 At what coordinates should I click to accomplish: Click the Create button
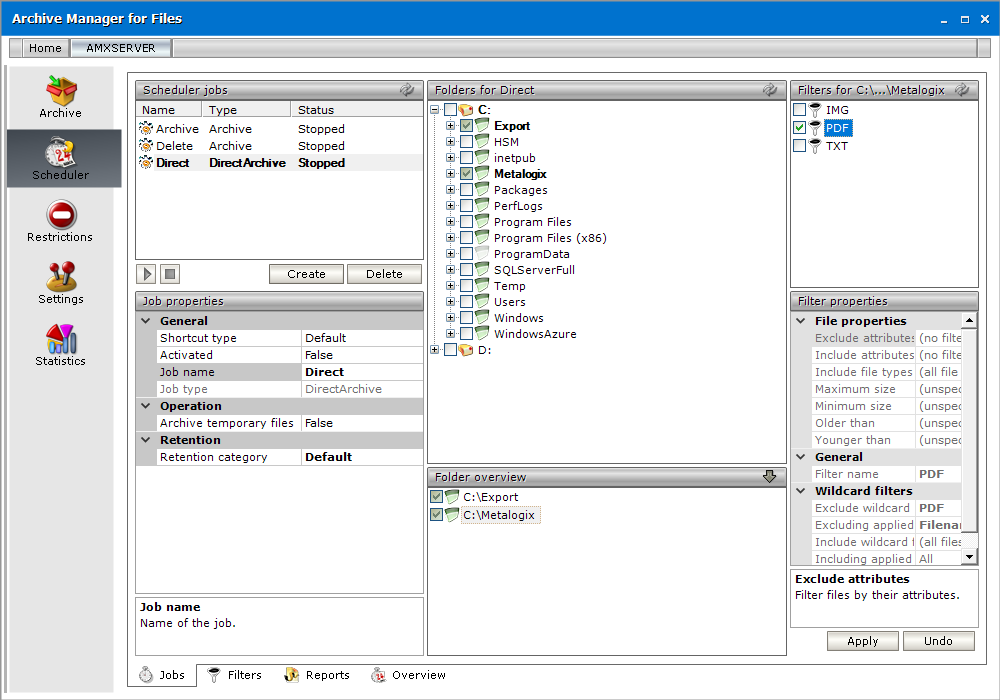[306, 273]
